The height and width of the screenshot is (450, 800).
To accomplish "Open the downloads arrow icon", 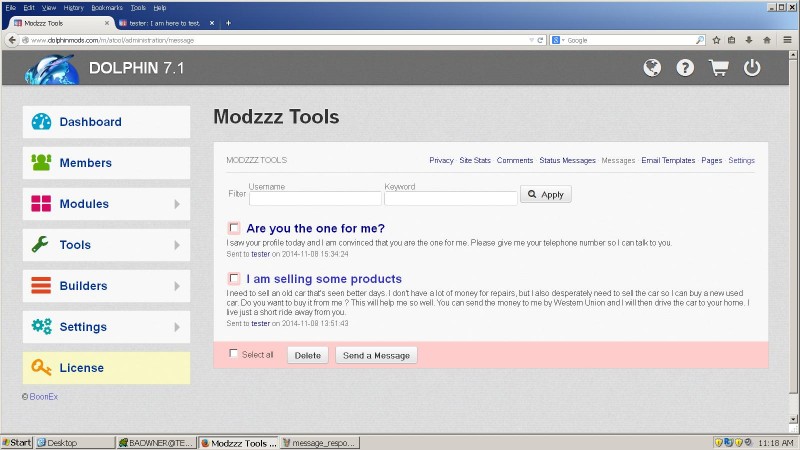I will click(749, 40).
